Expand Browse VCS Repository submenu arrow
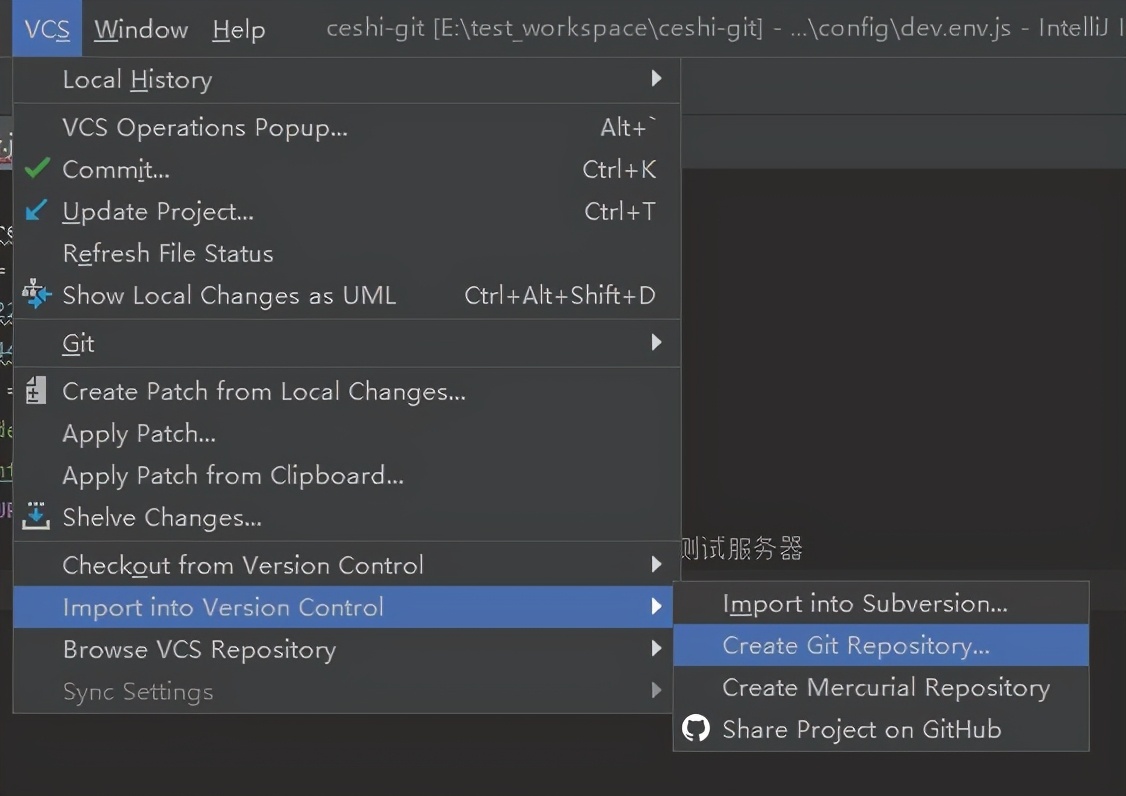1126x796 pixels. pyautogui.click(x=656, y=648)
